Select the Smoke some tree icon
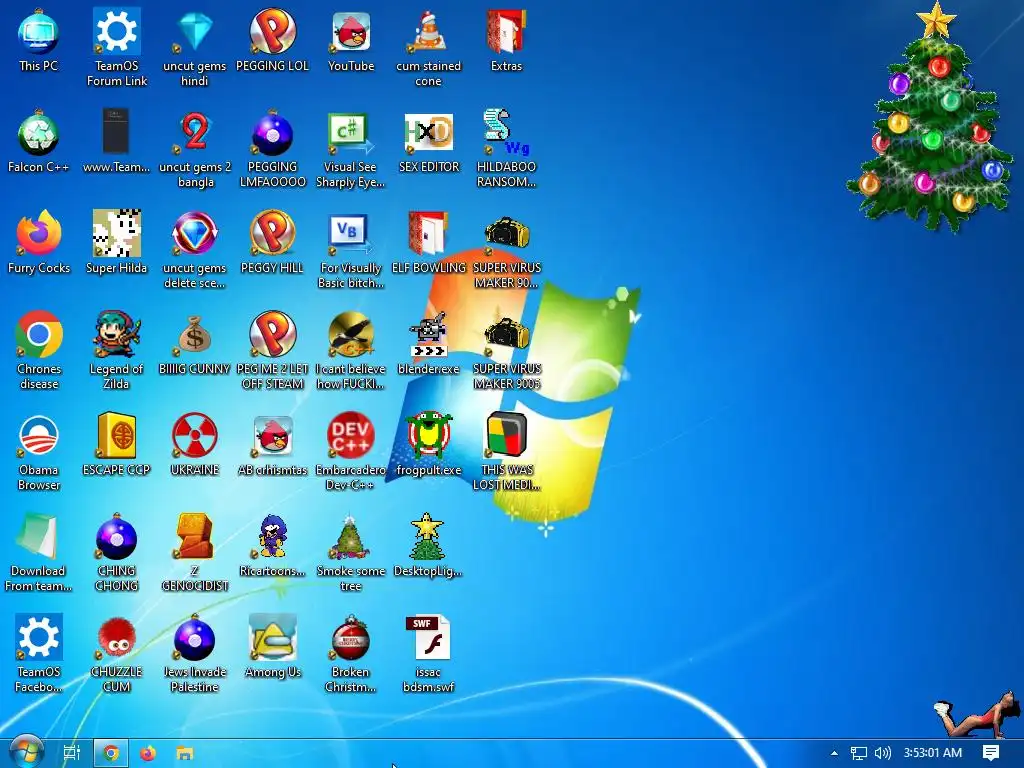 pyautogui.click(x=351, y=552)
